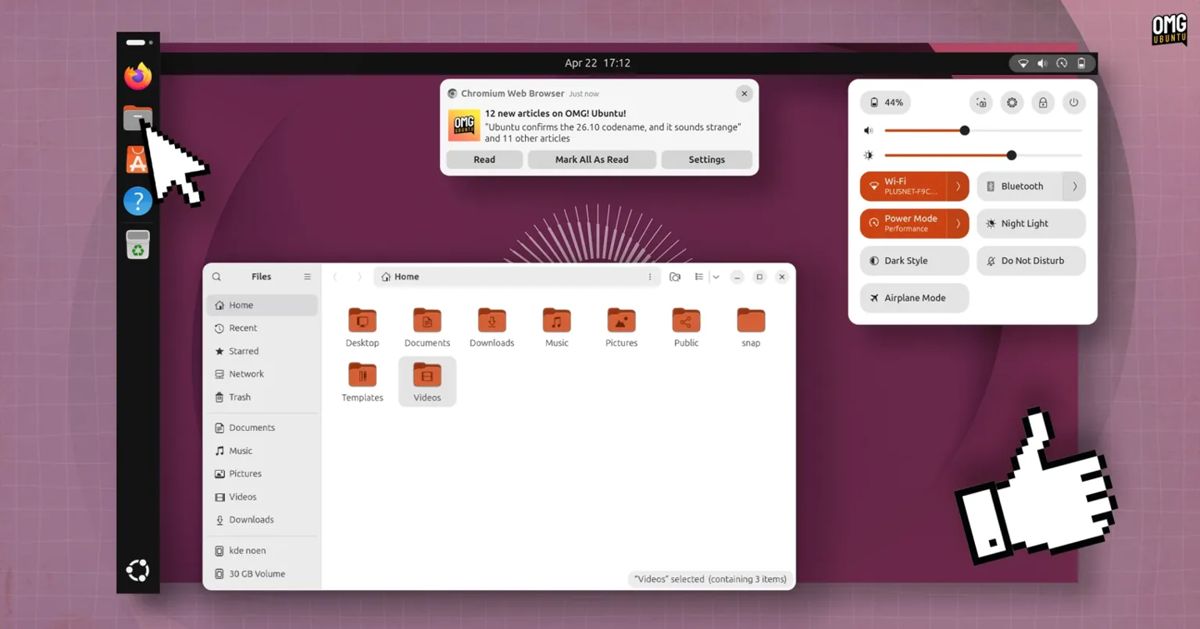Click Mark All As Read in the notification
Image resolution: width=1200 pixels, height=629 pixels.
(x=592, y=159)
